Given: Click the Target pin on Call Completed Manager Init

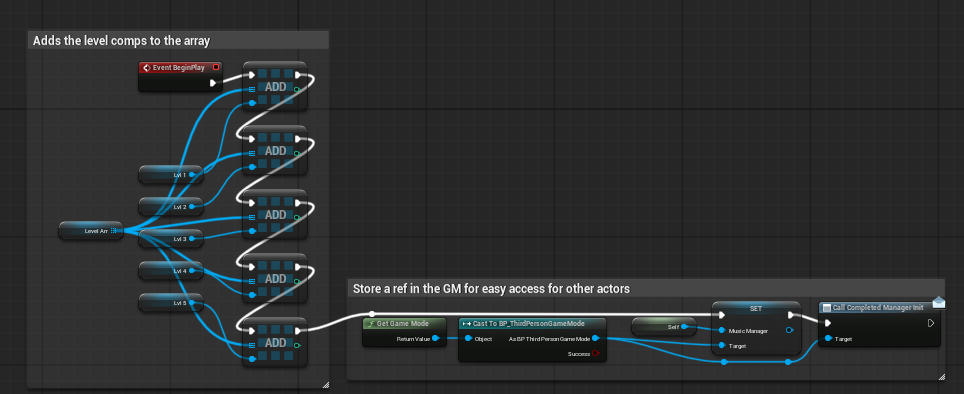Looking at the screenshot, I should click(x=828, y=339).
